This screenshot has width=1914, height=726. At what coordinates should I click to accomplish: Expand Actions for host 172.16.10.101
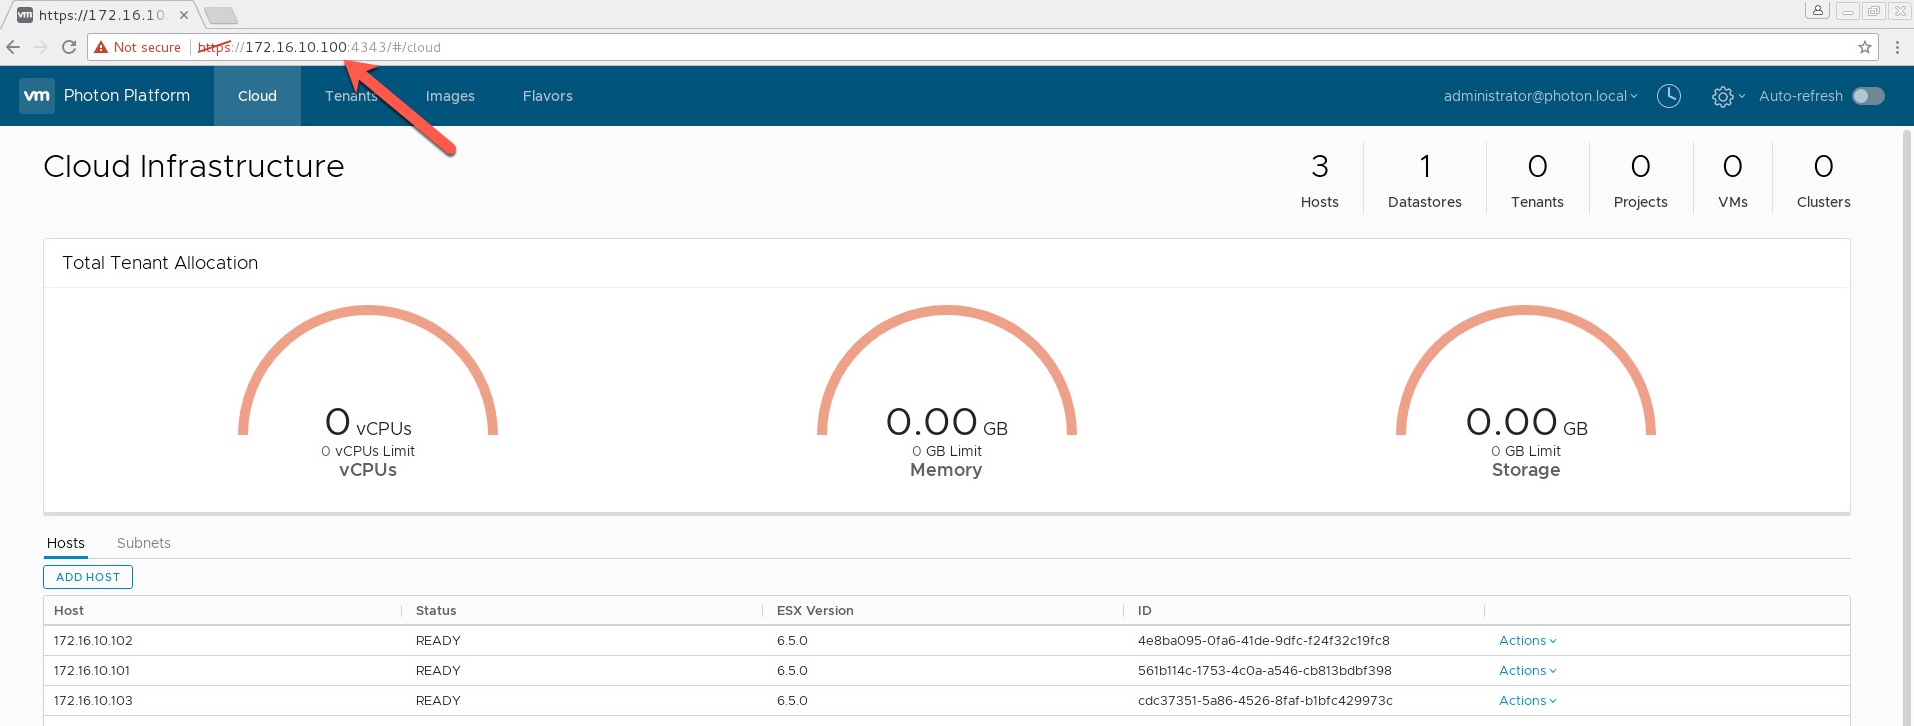[x=1527, y=671]
